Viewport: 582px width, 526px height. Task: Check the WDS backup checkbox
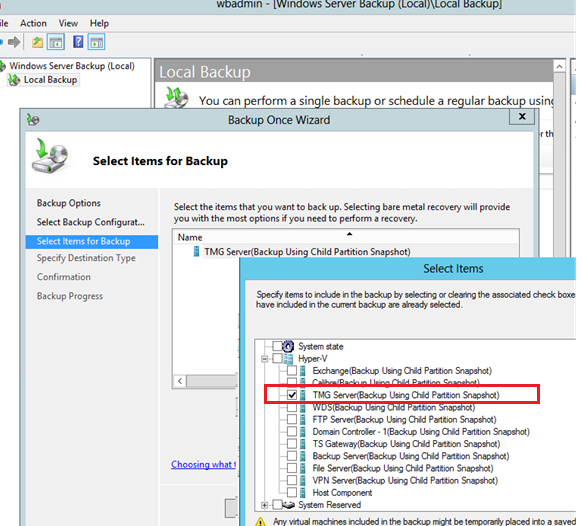click(x=292, y=408)
